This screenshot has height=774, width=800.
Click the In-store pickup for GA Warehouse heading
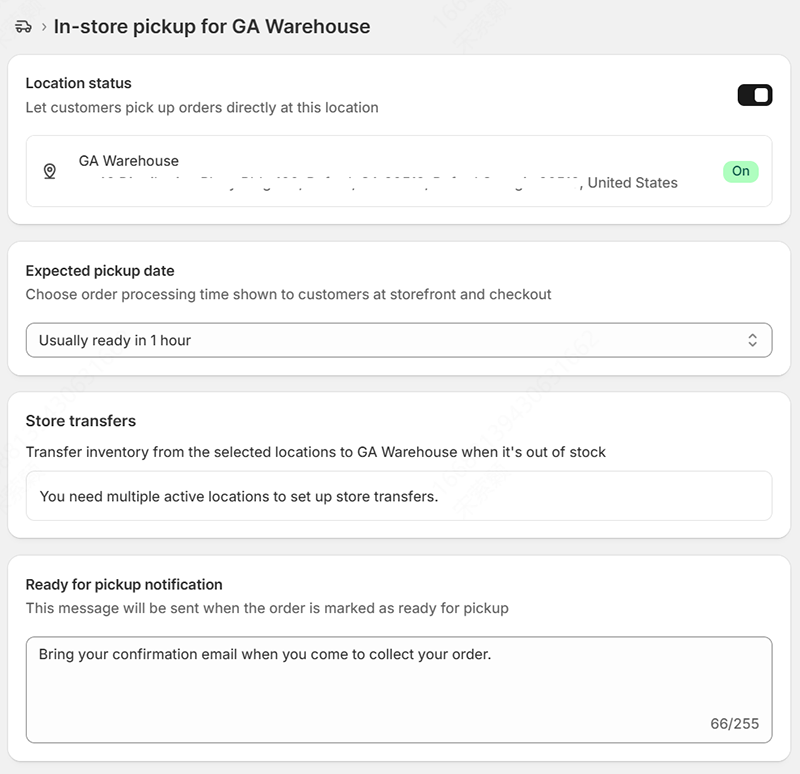212,27
